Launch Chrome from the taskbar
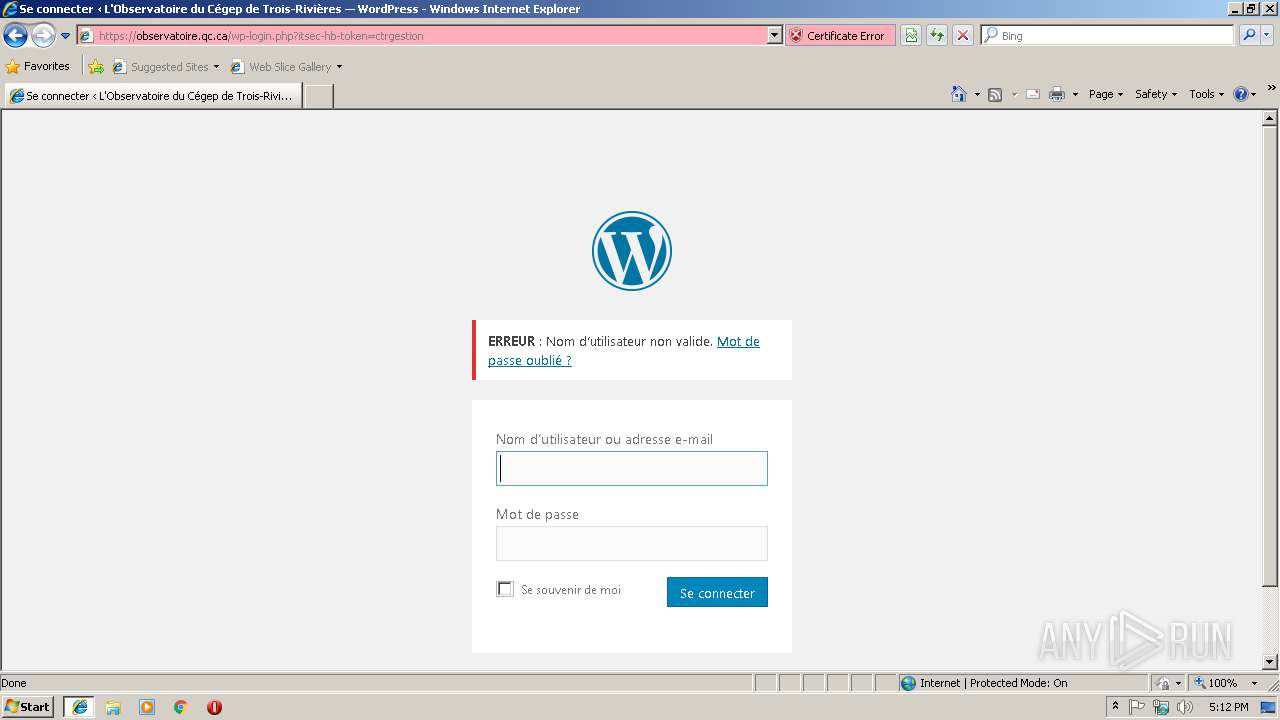This screenshot has width=1280, height=720. pos(181,707)
